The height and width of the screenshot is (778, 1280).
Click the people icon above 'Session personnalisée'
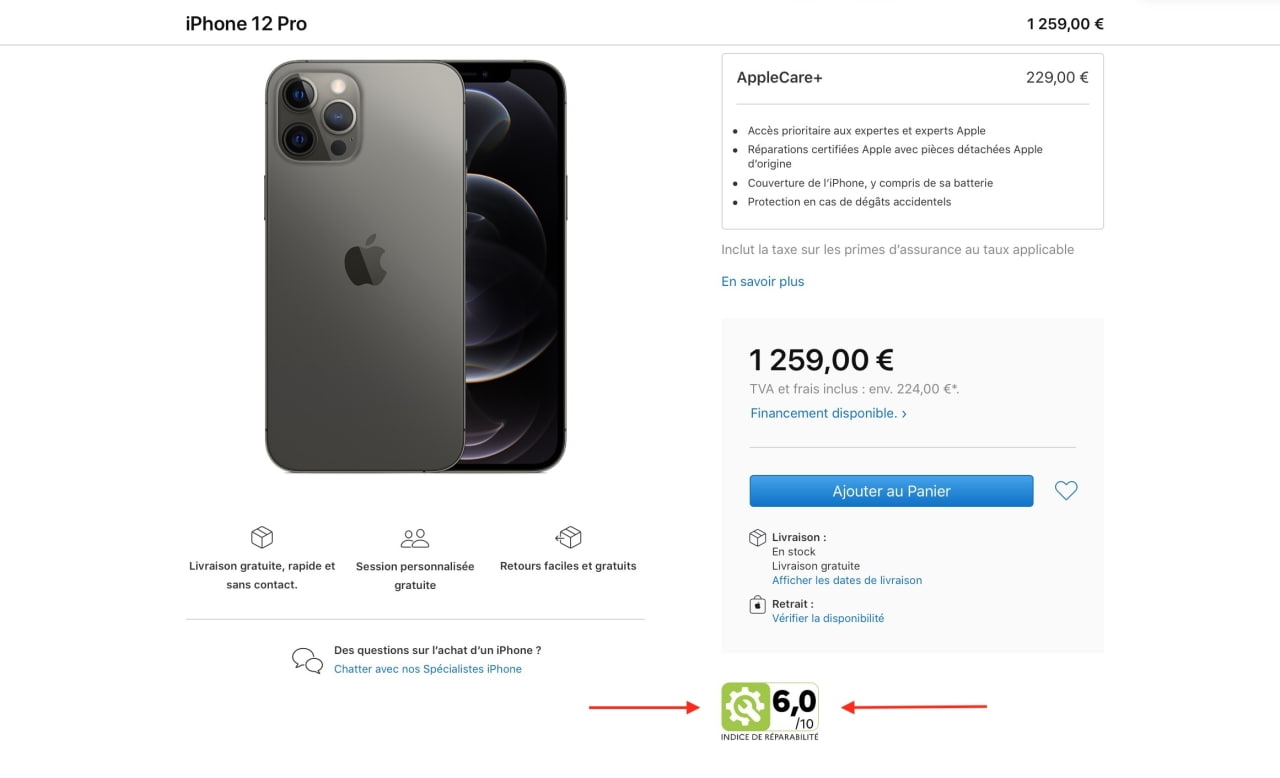pyautogui.click(x=415, y=537)
